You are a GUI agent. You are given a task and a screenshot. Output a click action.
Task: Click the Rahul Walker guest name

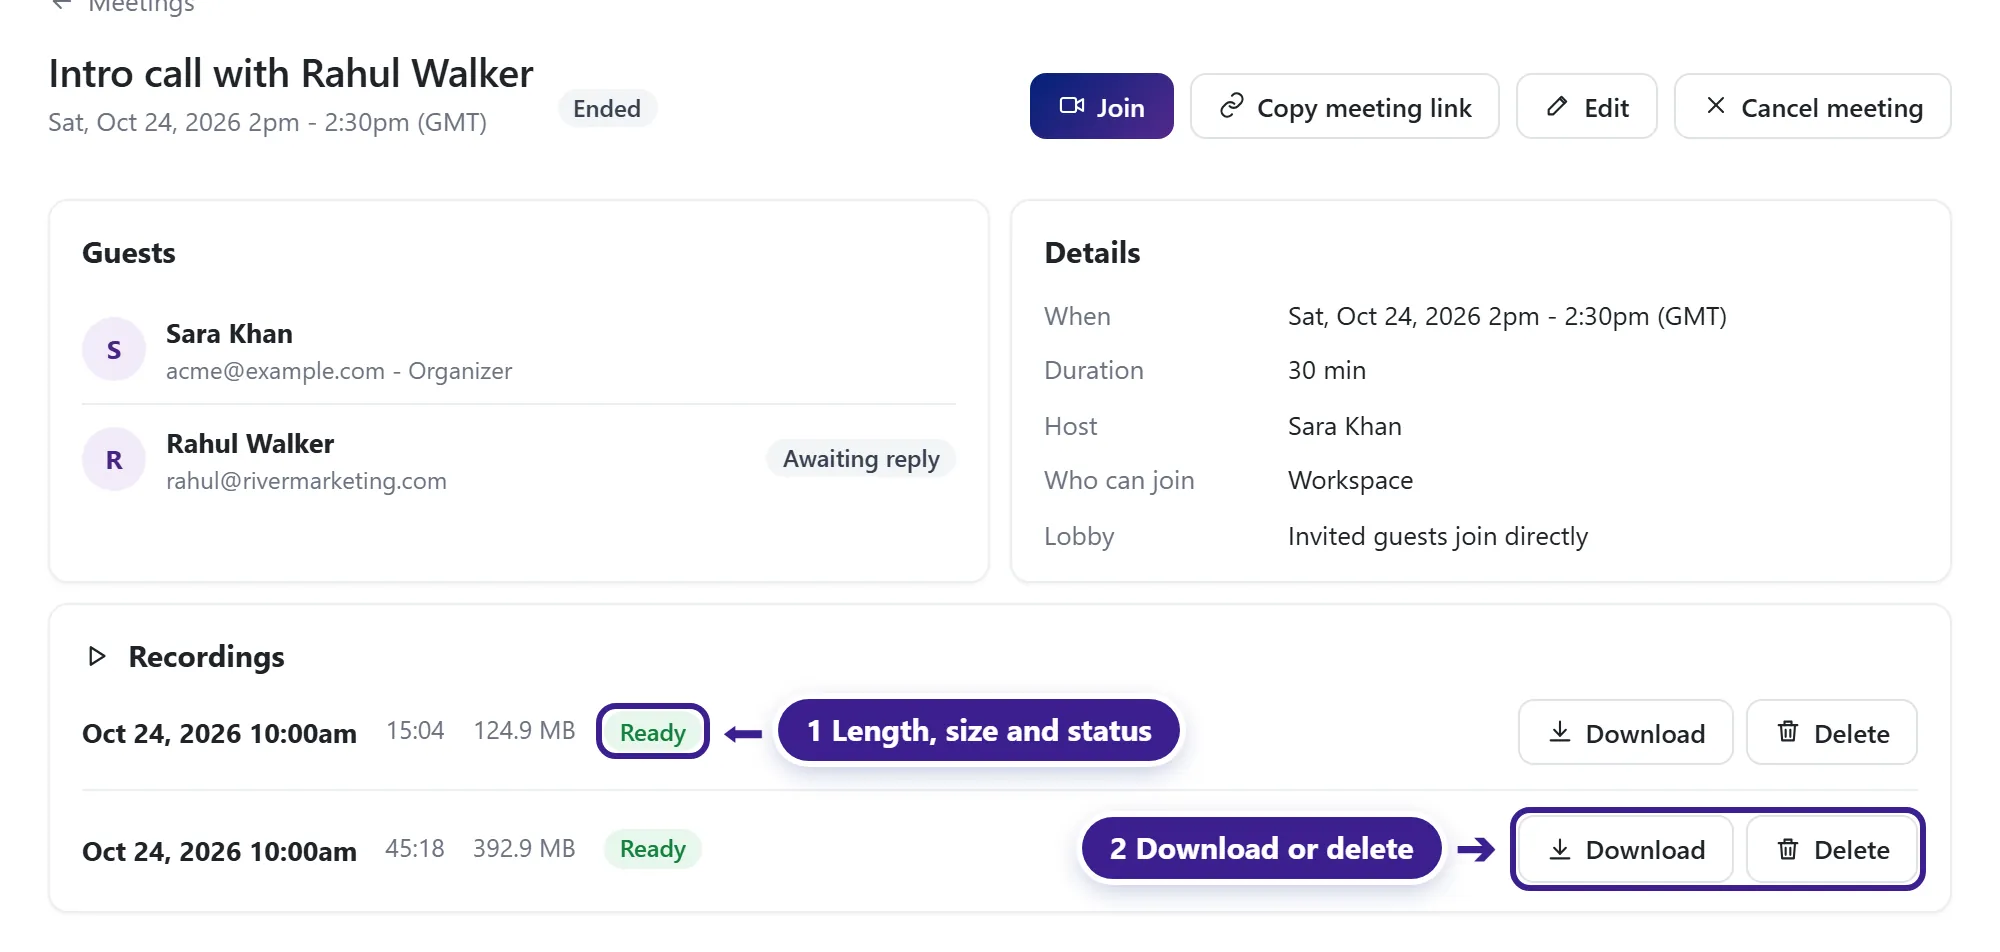[x=250, y=444]
